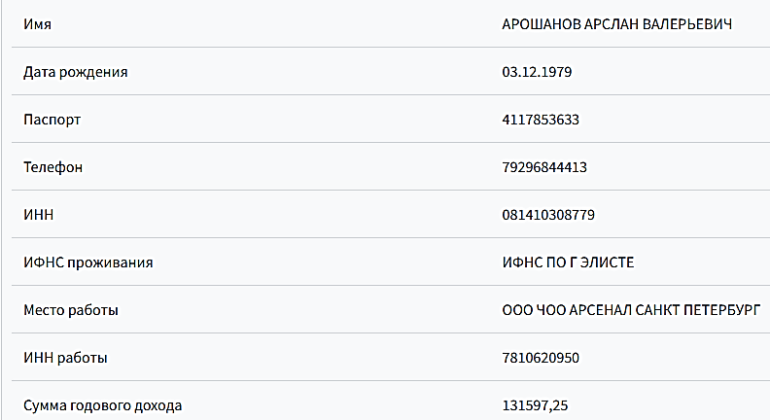Click the Место работы label
Screen dimensions: 770x420
coord(71,311)
